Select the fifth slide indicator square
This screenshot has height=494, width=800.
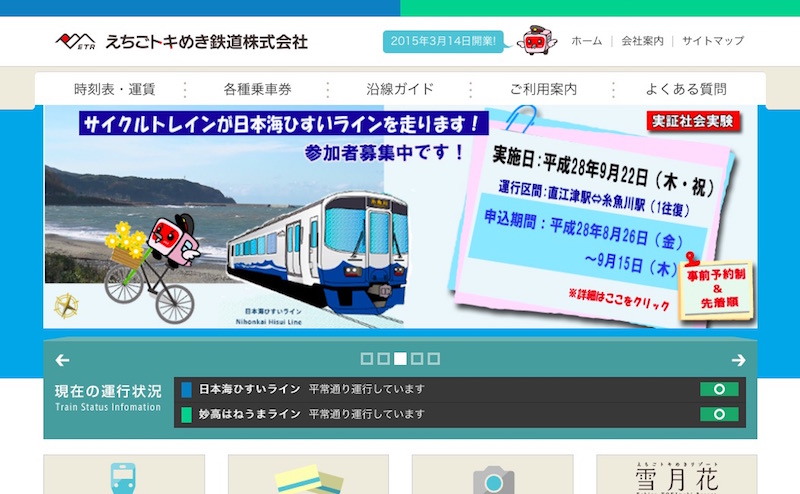(434, 359)
